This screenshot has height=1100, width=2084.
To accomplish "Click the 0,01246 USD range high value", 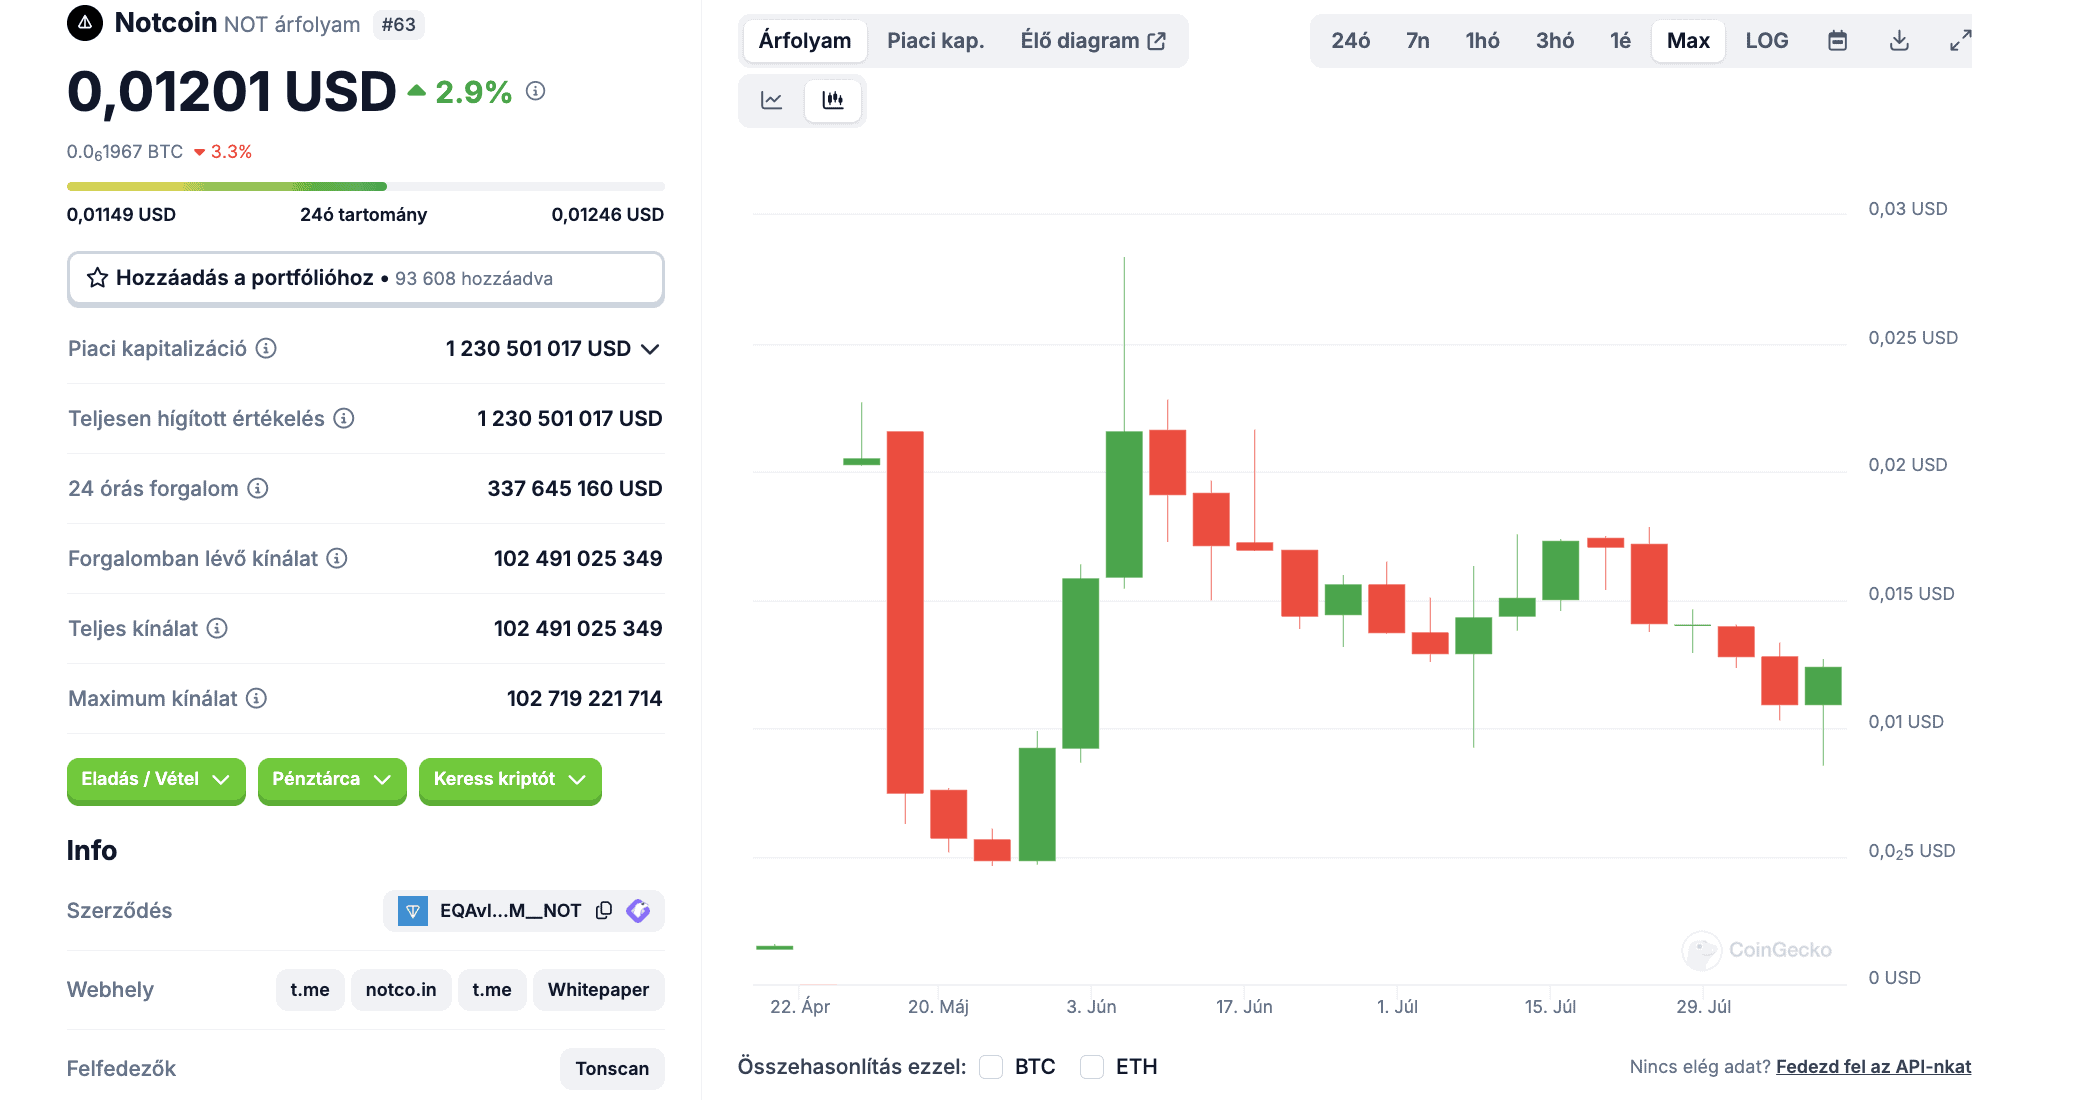I will 608,214.
